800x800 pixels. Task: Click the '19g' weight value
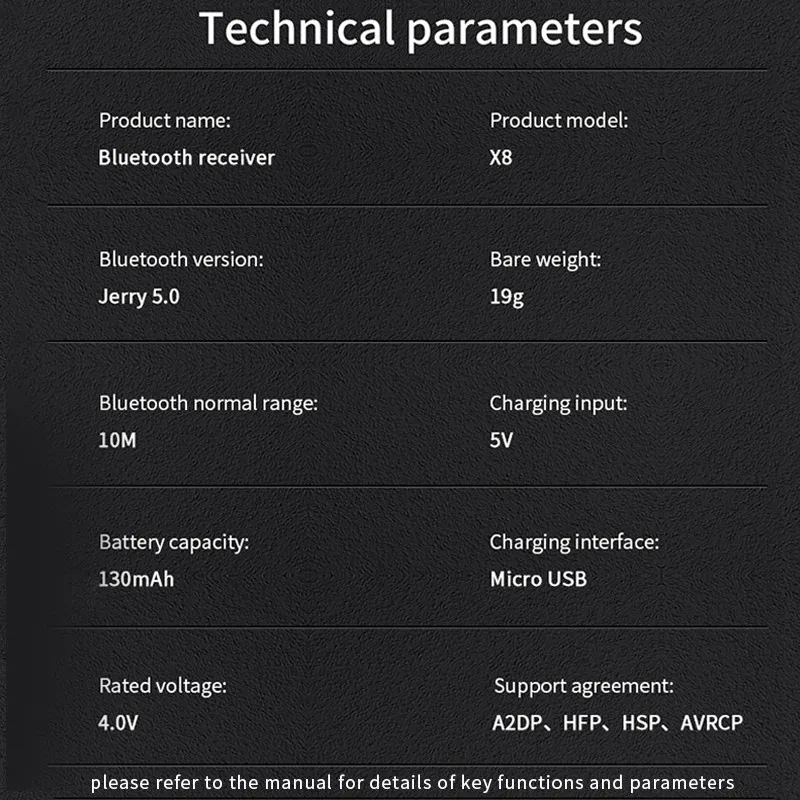click(x=507, y=297)
